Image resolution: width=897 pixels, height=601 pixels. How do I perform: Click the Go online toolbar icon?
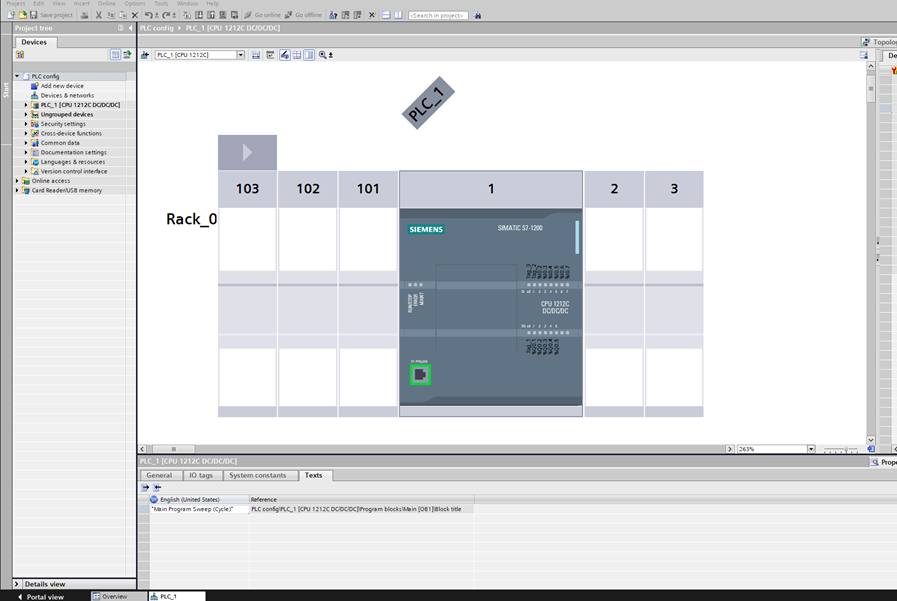[x=263, y=15]
